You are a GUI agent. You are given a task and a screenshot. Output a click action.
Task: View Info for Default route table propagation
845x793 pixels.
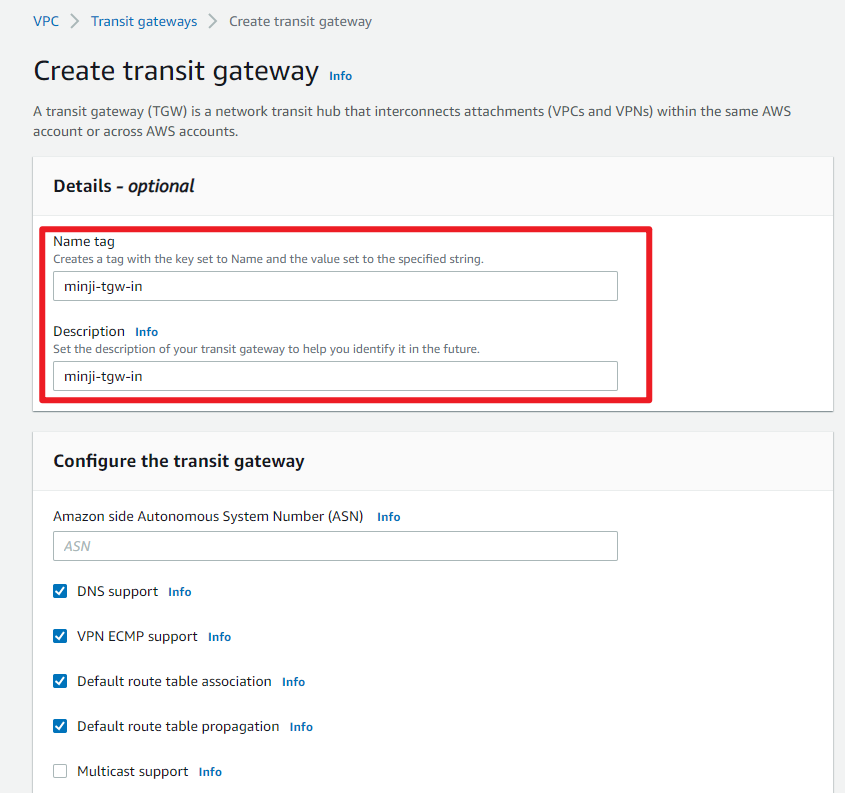tap(301, 727)
